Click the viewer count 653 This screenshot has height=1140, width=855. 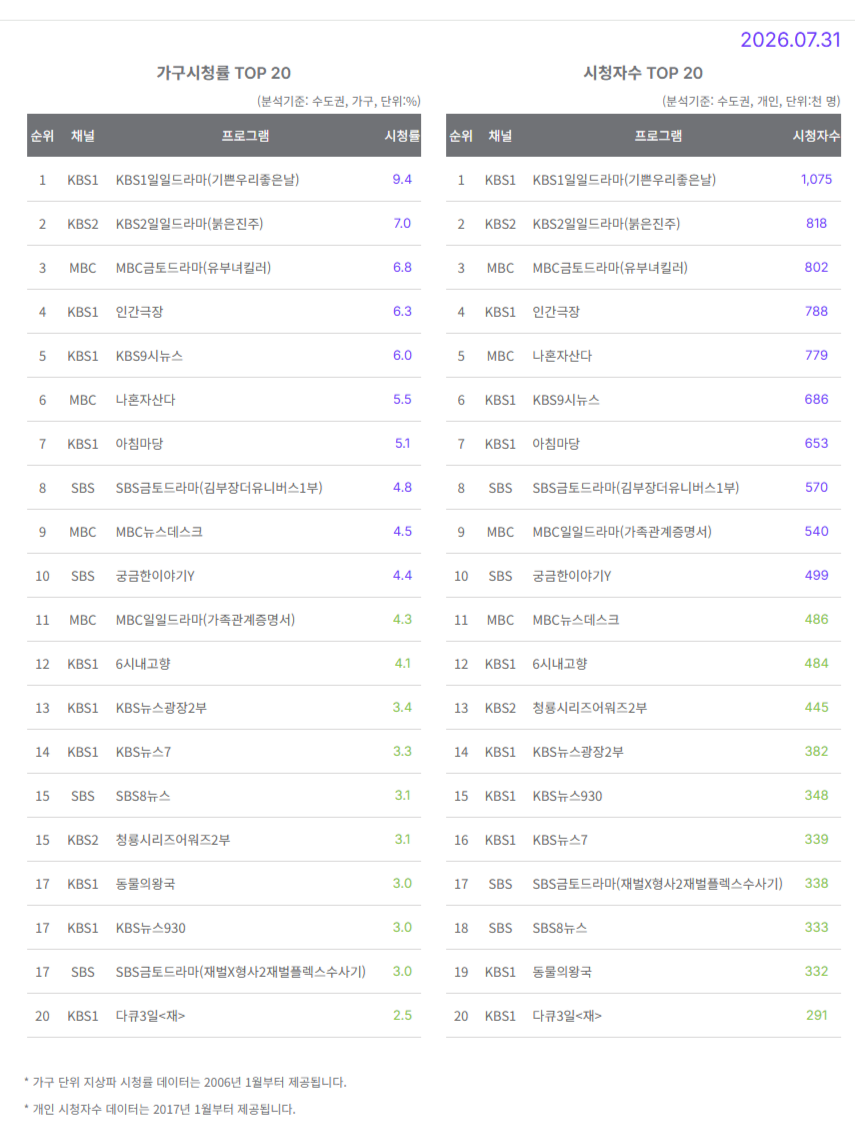(x=816, y=443)
